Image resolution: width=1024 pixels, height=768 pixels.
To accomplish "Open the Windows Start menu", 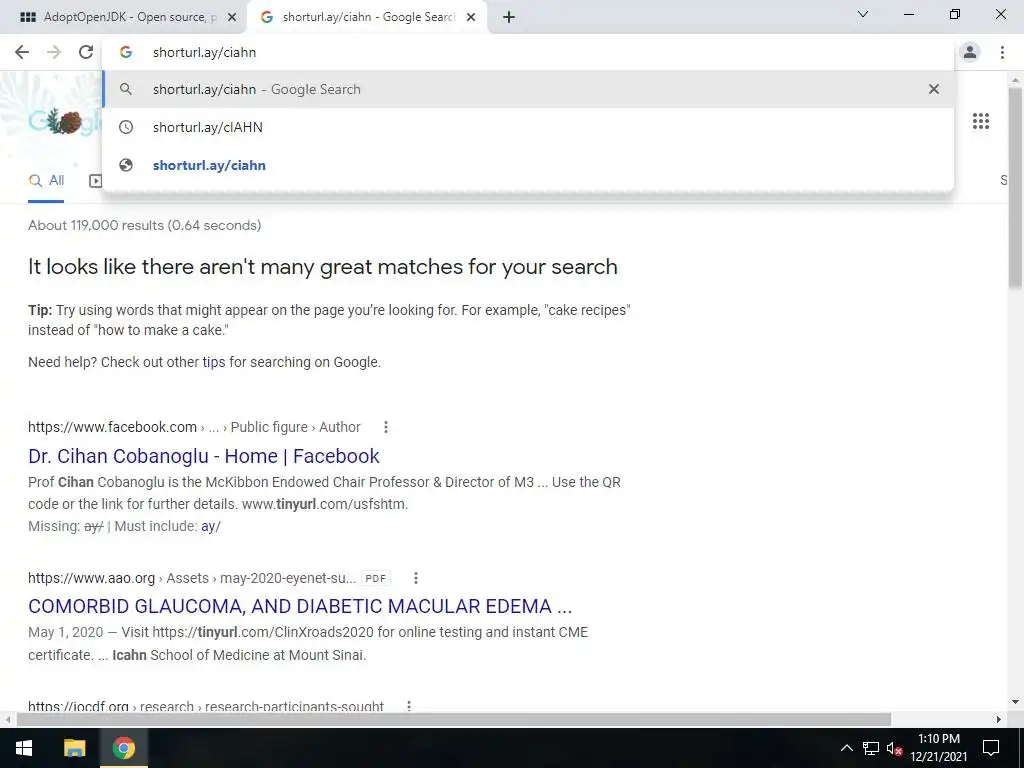I will tap(24, 748).
